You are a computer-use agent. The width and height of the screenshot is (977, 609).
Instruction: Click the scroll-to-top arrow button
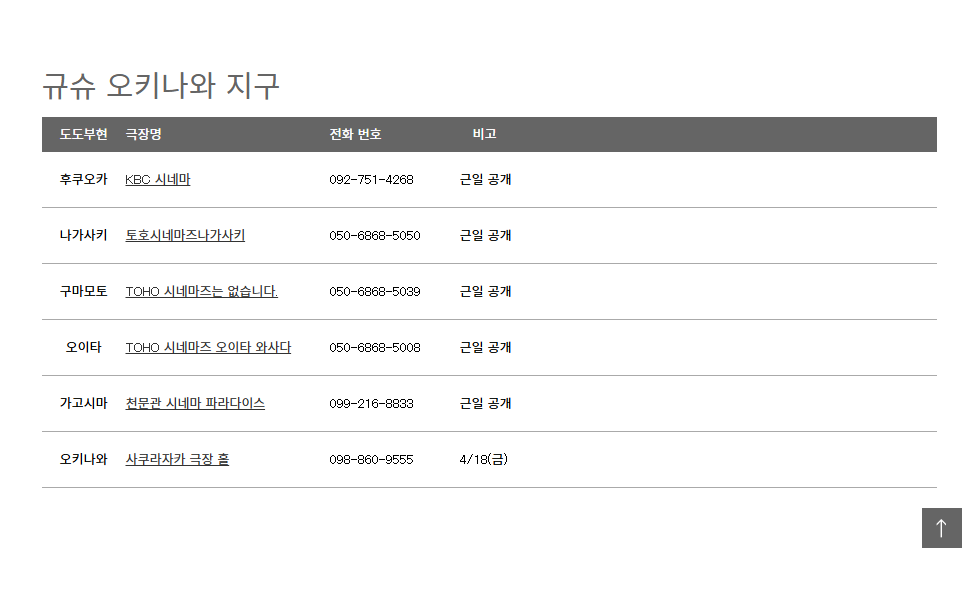pos(941,528)
